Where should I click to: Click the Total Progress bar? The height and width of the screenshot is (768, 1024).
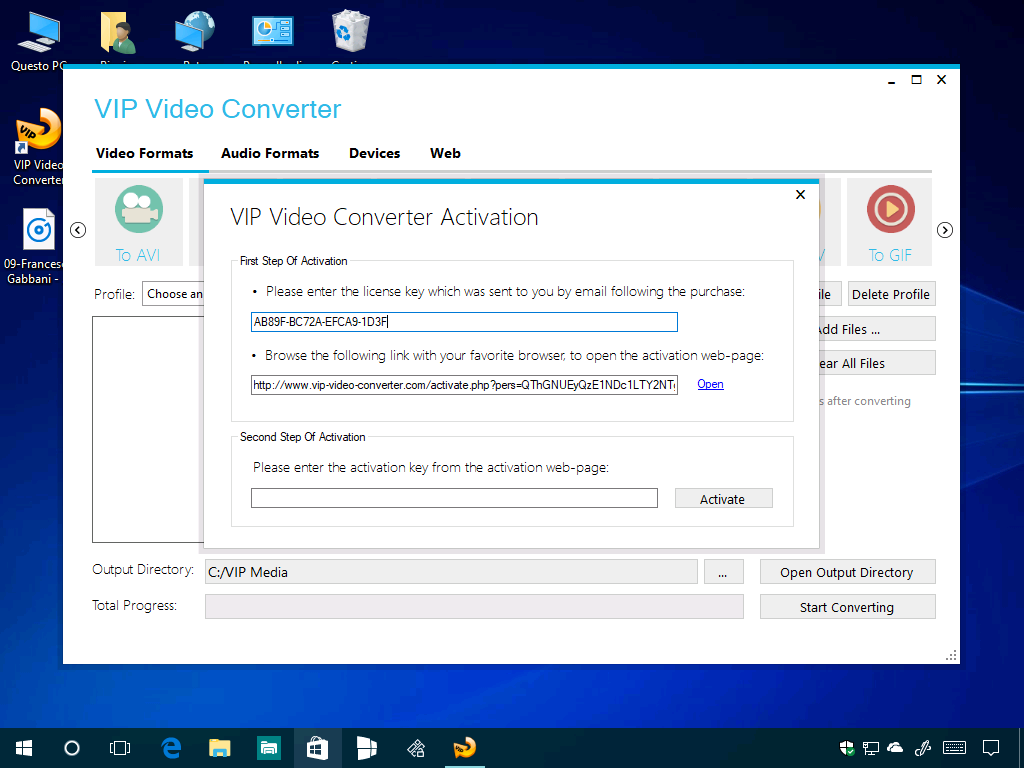pos(474,607)
